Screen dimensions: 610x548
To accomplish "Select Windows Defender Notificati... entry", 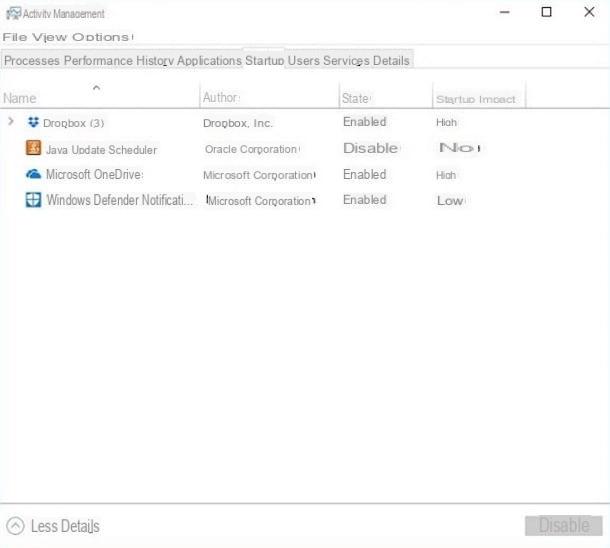I will (x=119, y=200).
